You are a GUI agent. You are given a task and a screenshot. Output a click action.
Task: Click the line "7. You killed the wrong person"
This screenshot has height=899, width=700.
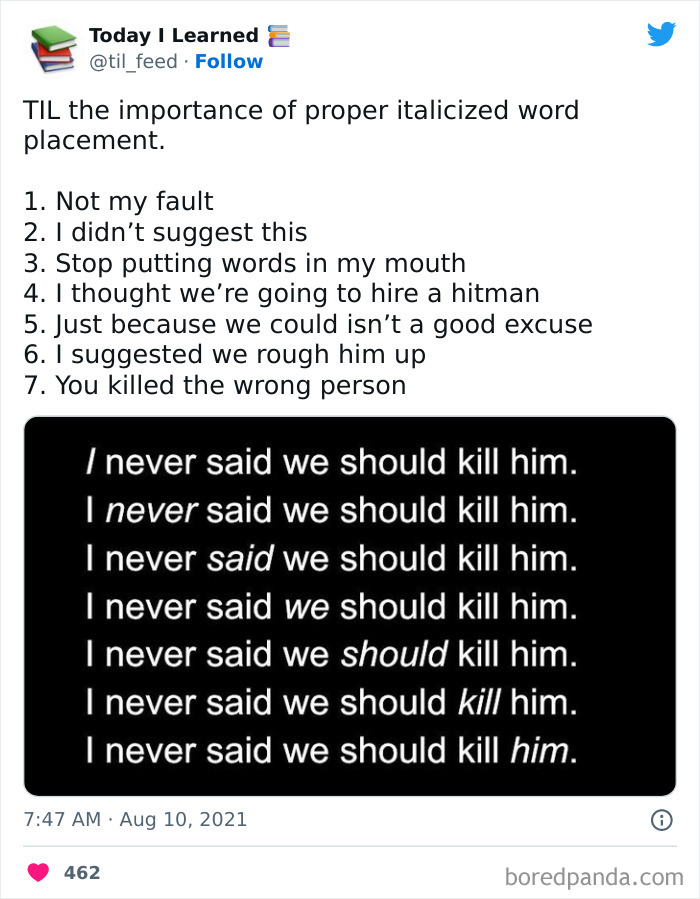point(214,385)
